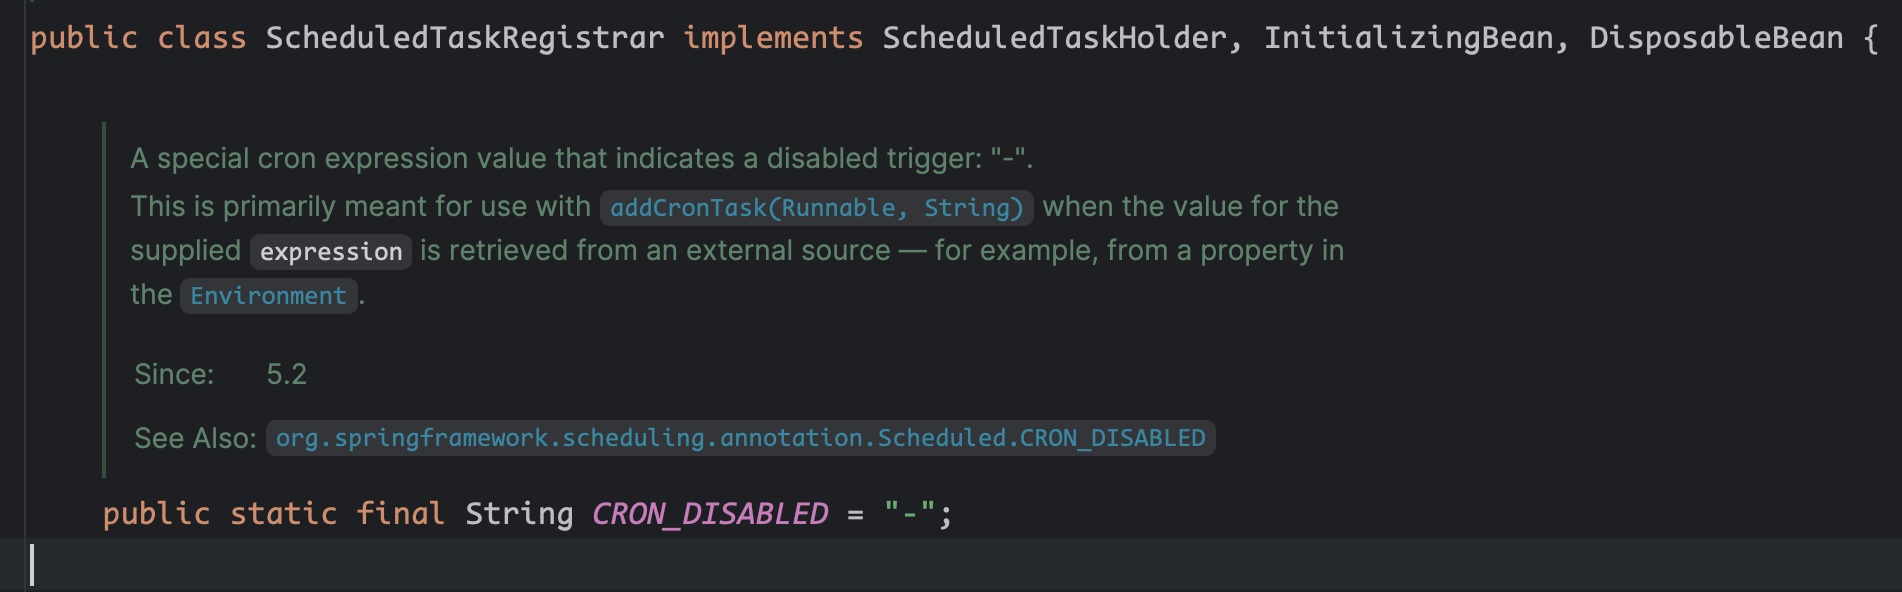Click the See Also label
The image size is (1902, 592).
coord(195,438)
